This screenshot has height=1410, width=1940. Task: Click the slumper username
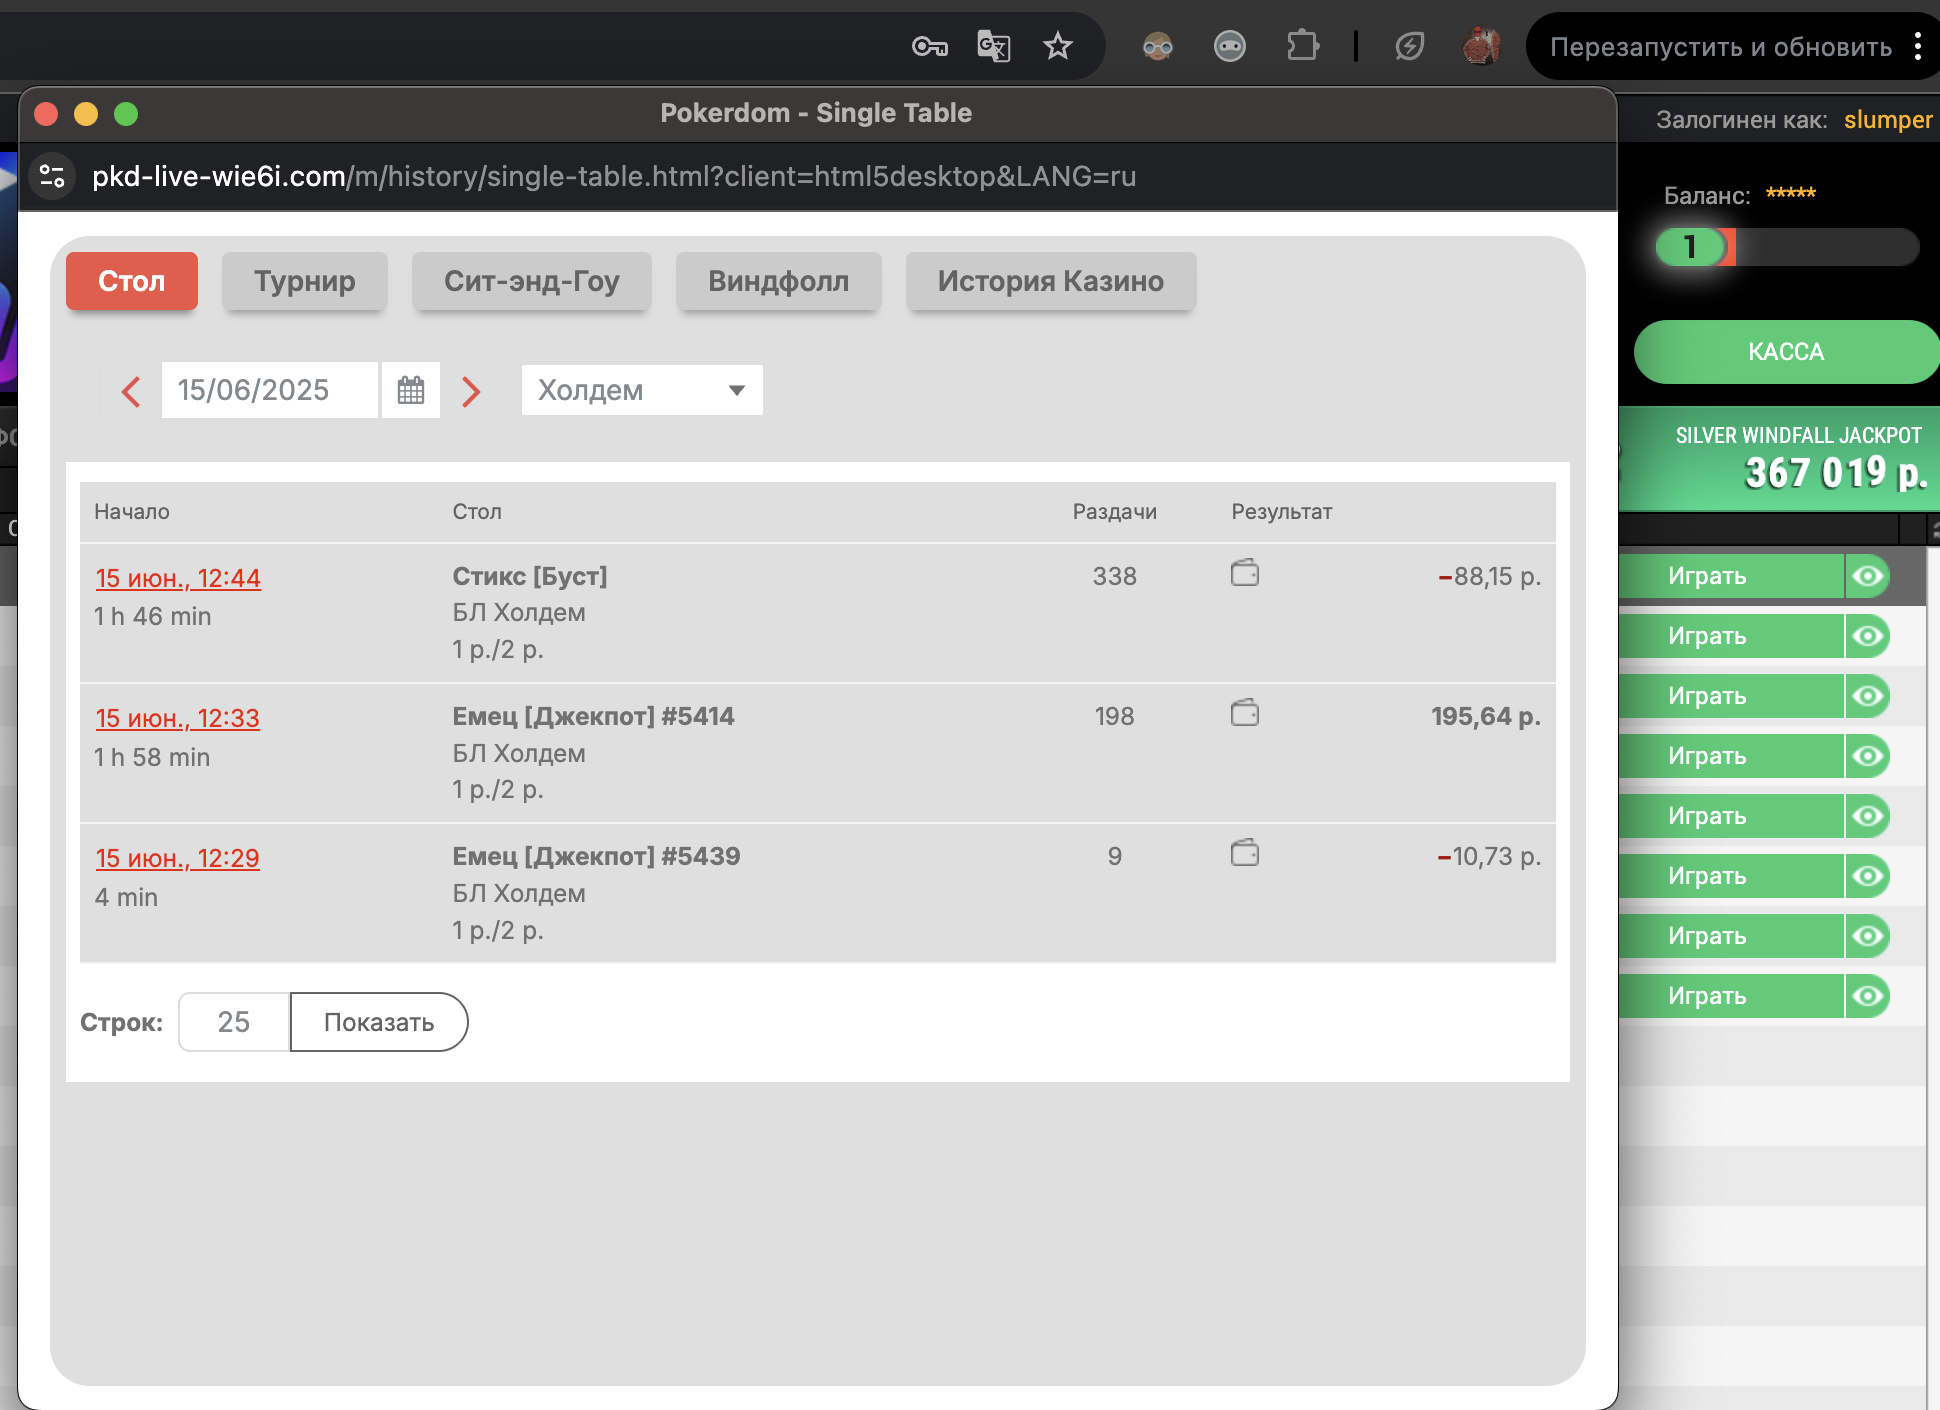click(1888, 120)
